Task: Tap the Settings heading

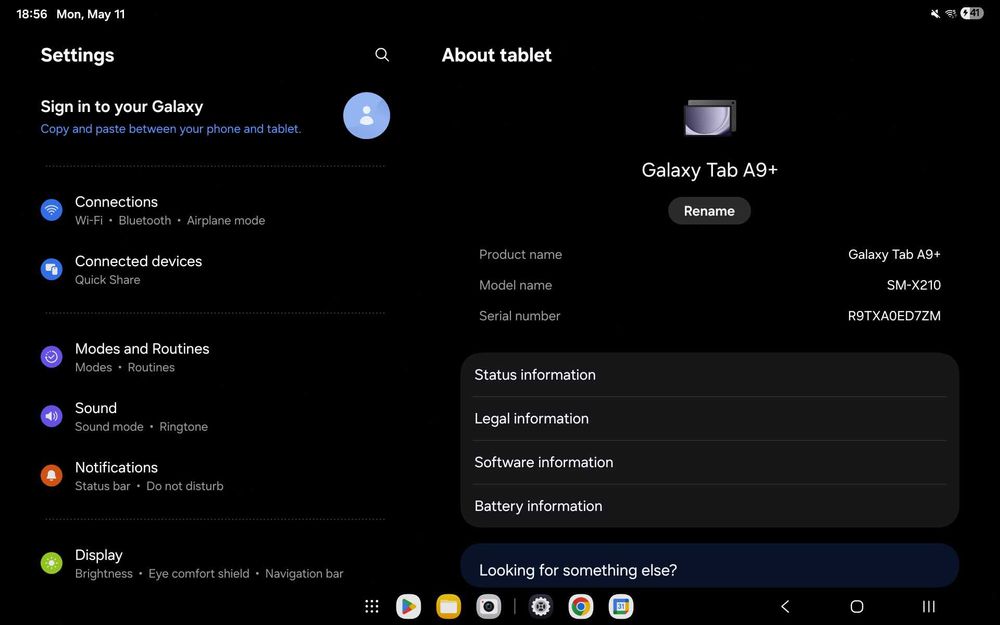Action: click(x=77, y=55)
